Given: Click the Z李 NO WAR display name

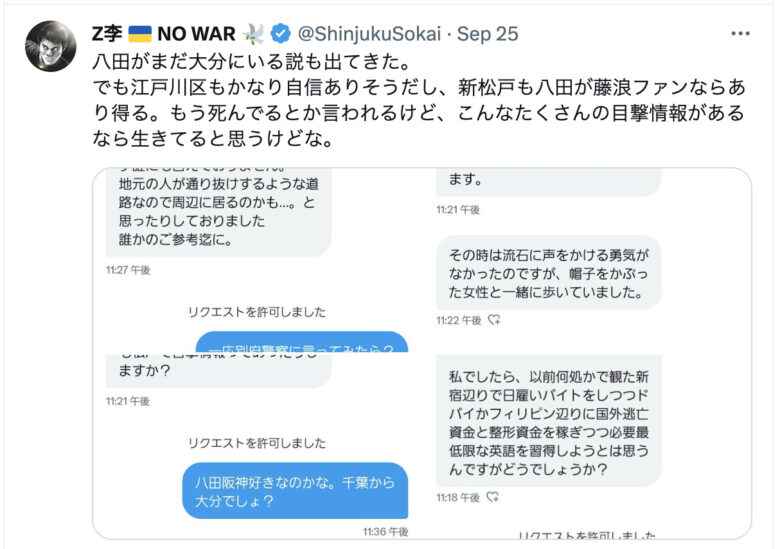Looking at the screenshot, I should coord(164,34).
